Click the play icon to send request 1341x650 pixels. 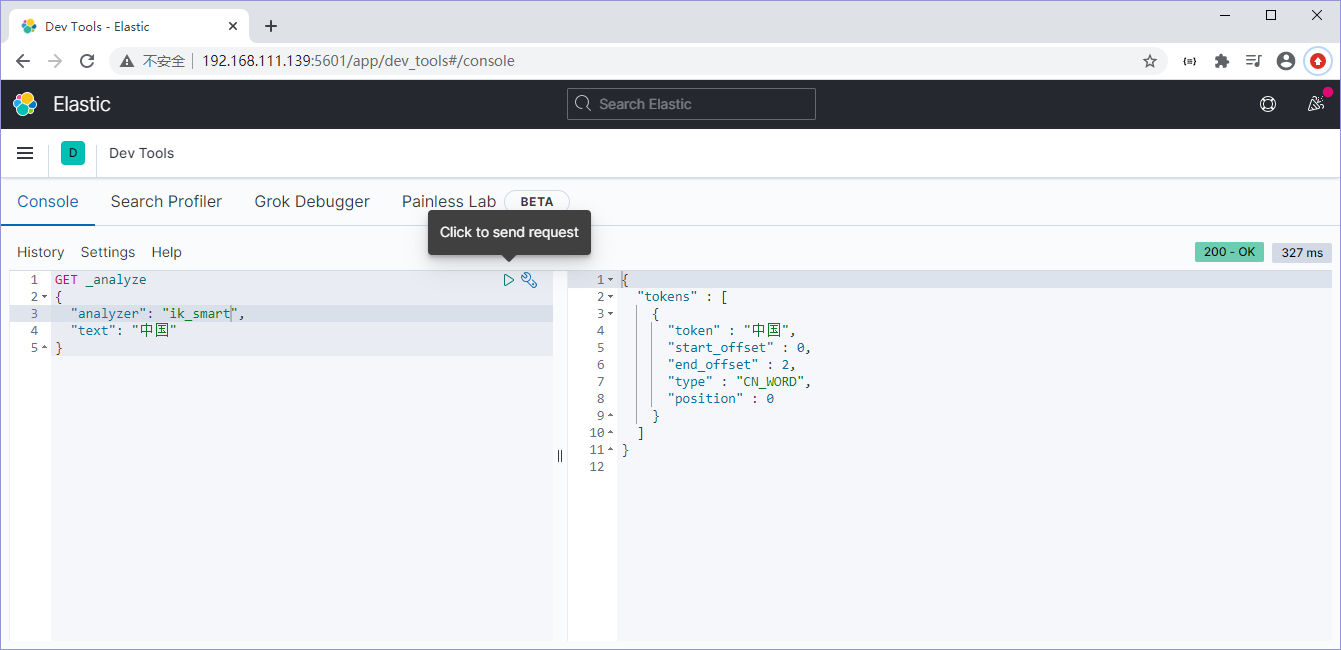(508, 281)
